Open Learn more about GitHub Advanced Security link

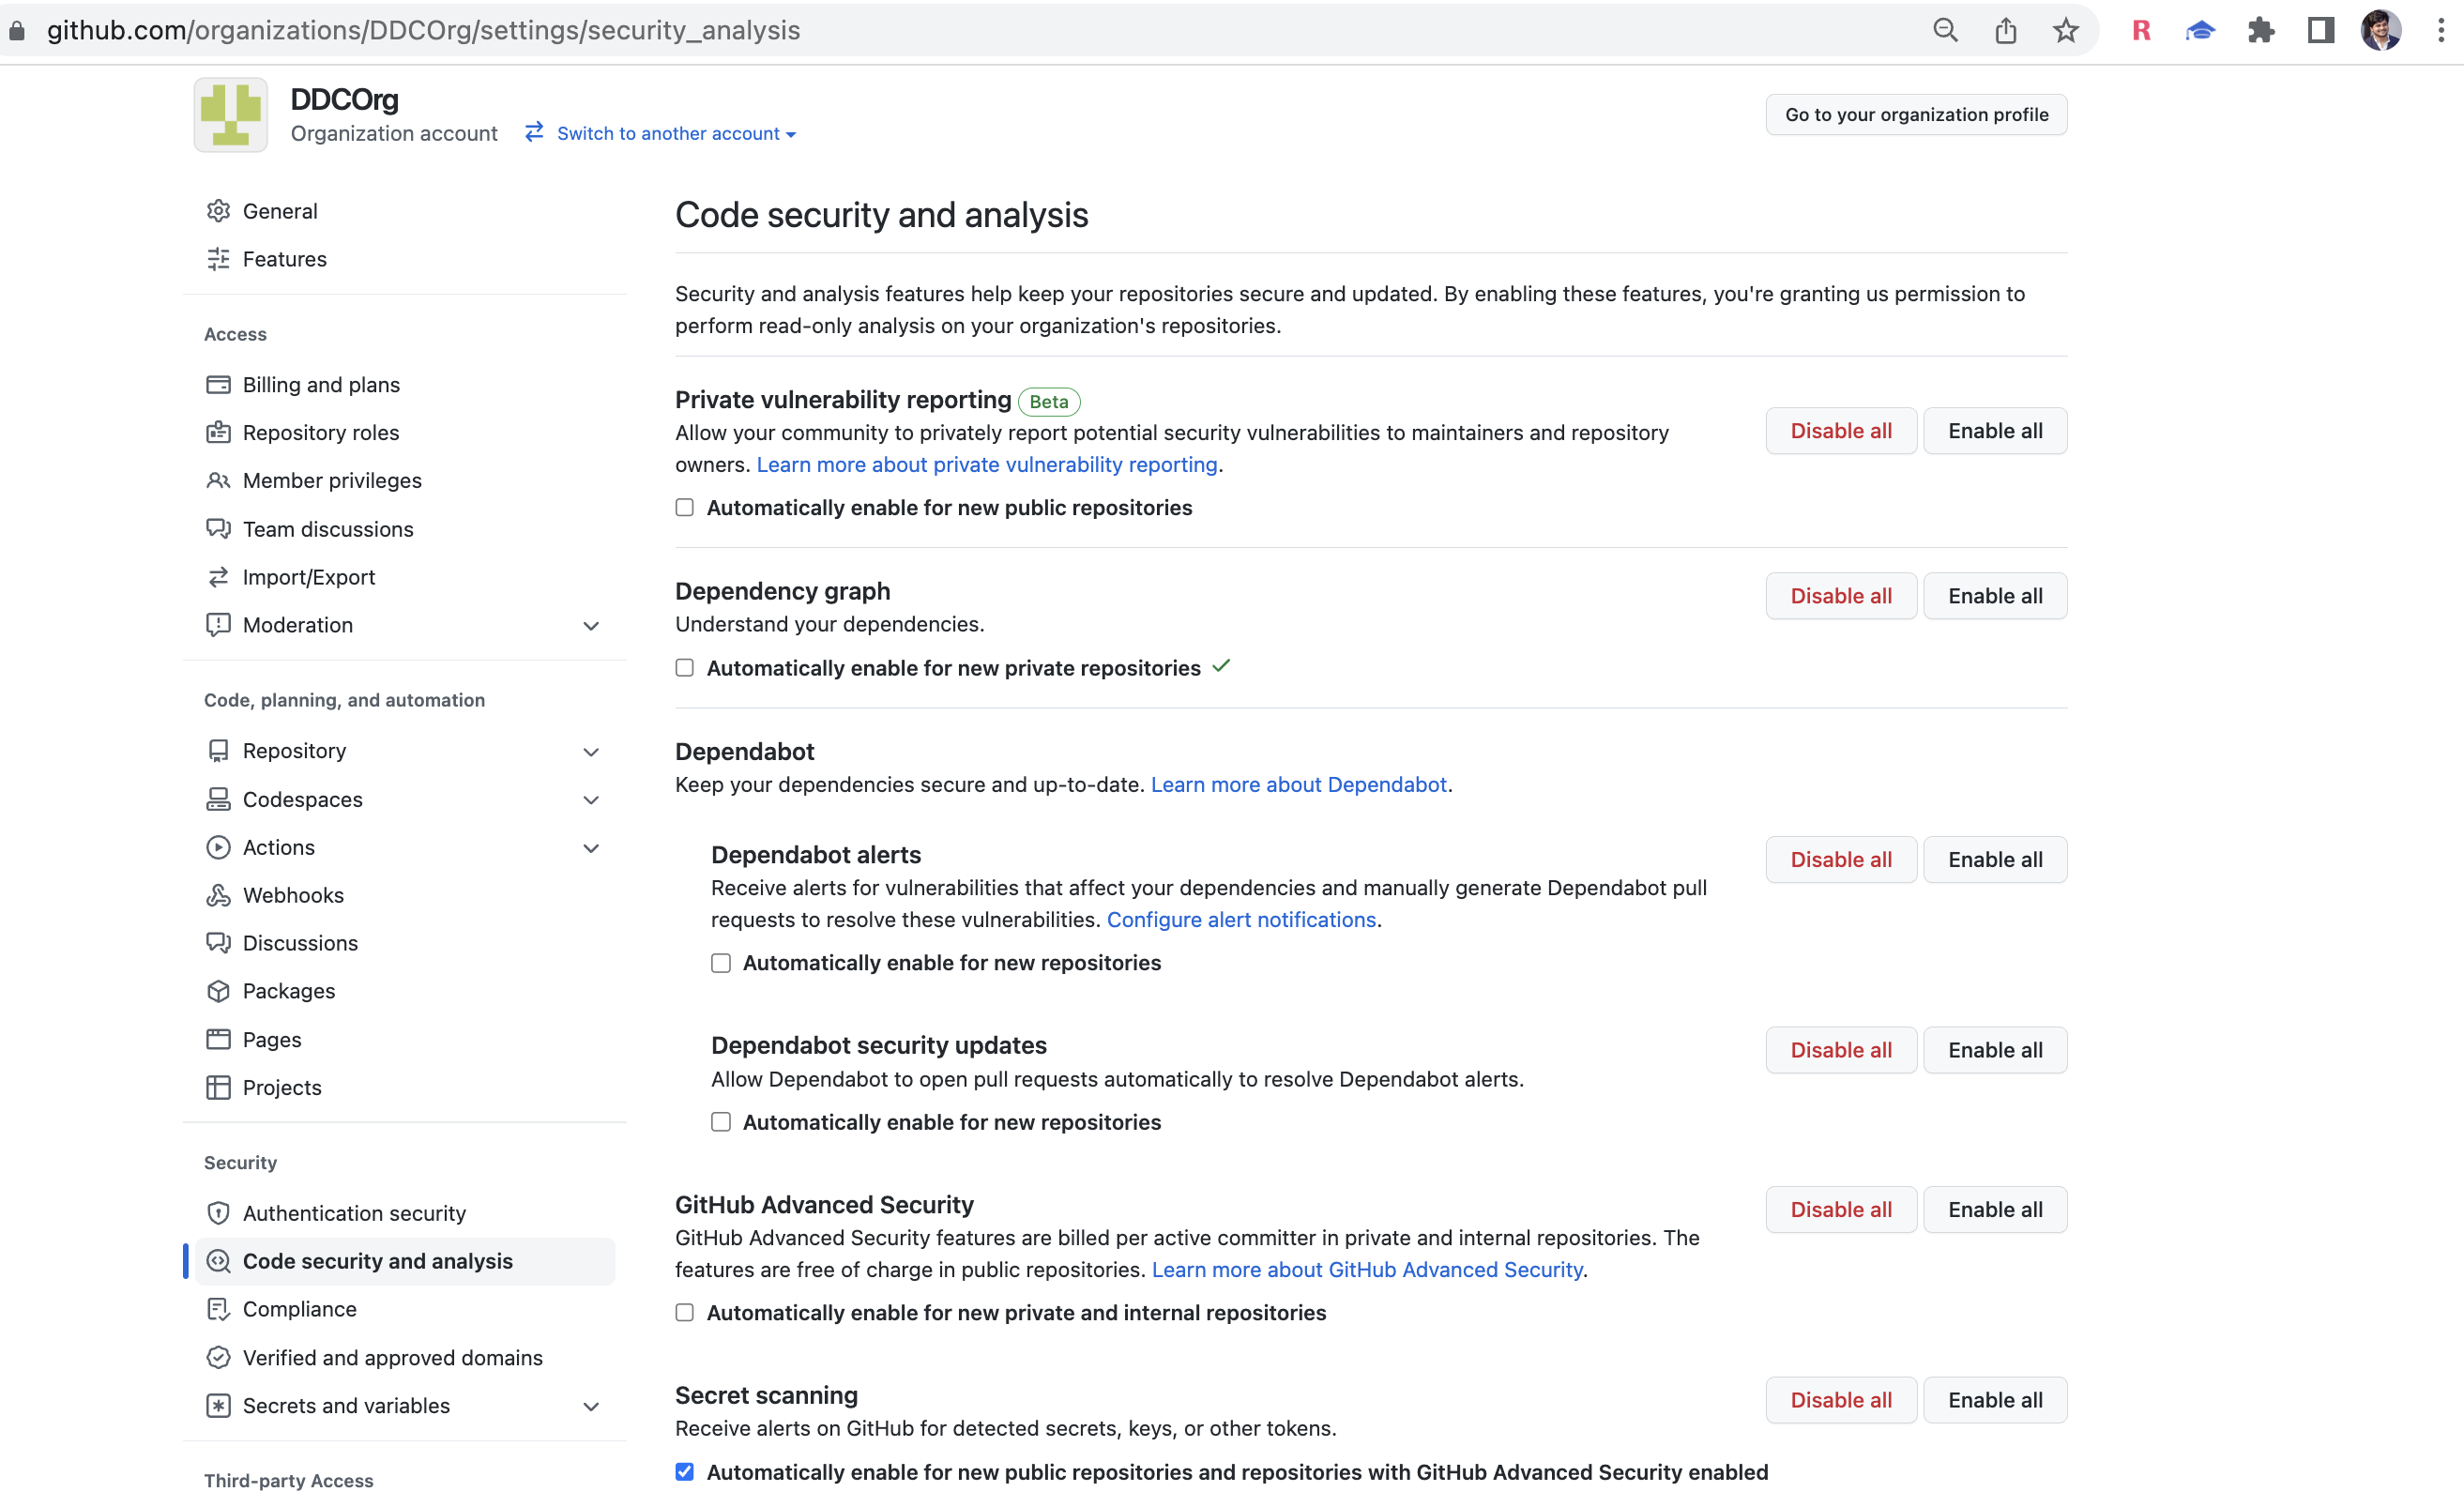[x=1367, y=1269]
